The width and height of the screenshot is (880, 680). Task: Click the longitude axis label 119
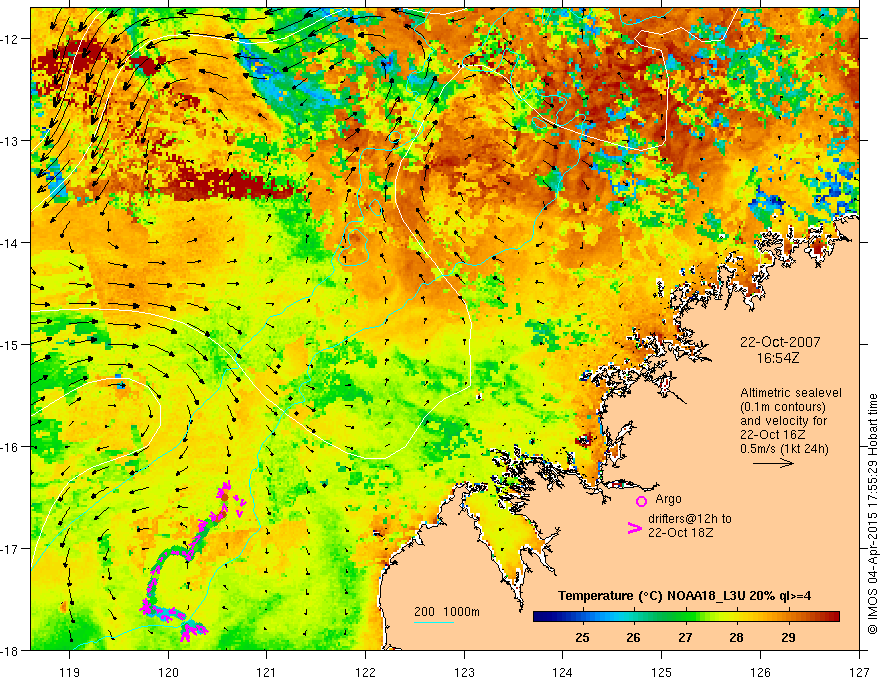pyautogui.click(x=70, y=672)
